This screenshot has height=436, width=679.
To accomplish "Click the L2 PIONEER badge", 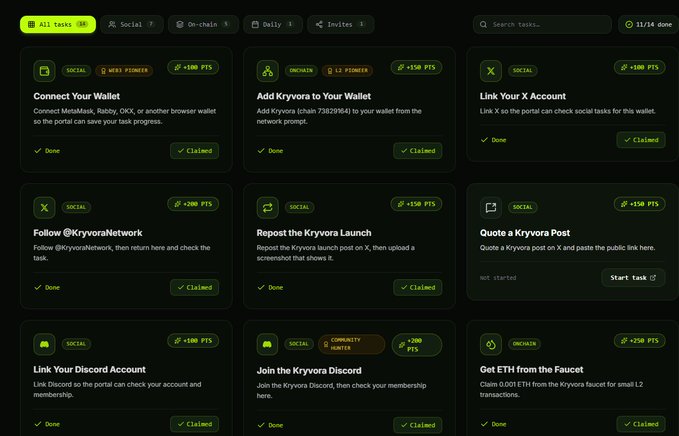I will click(x=347, y=71).
